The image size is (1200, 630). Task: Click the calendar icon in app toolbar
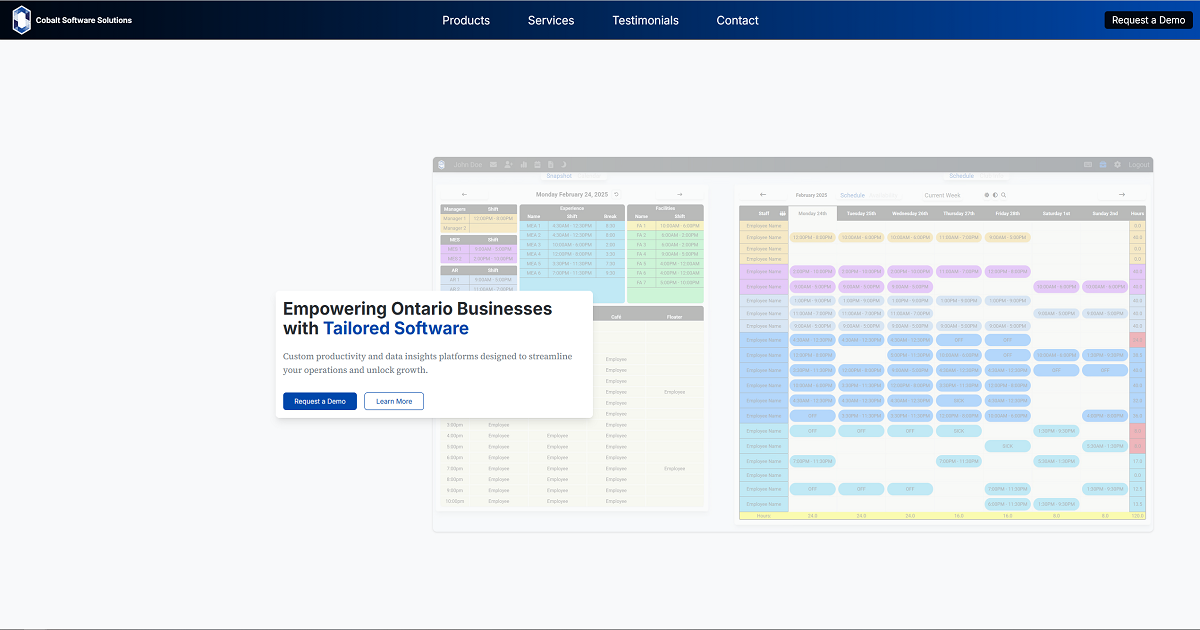coord(537,165)
